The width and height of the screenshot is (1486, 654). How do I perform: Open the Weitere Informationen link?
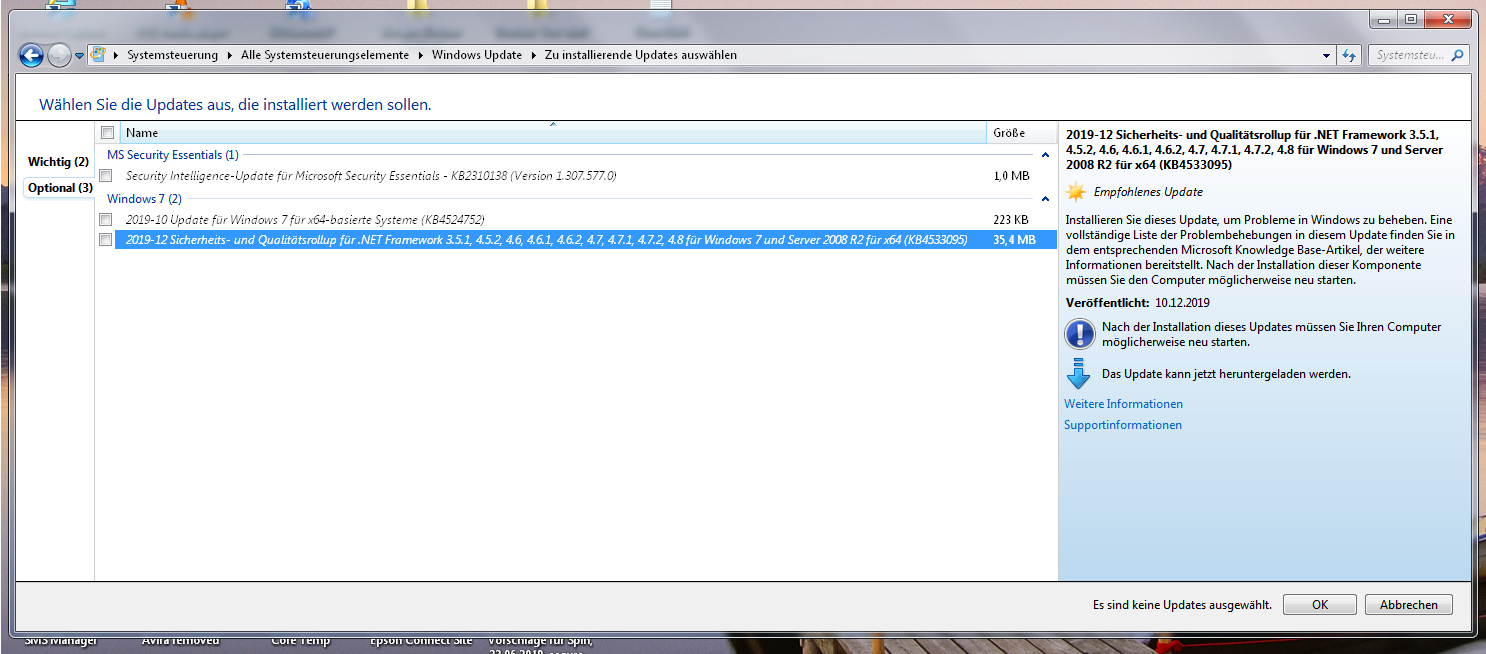1123,404
